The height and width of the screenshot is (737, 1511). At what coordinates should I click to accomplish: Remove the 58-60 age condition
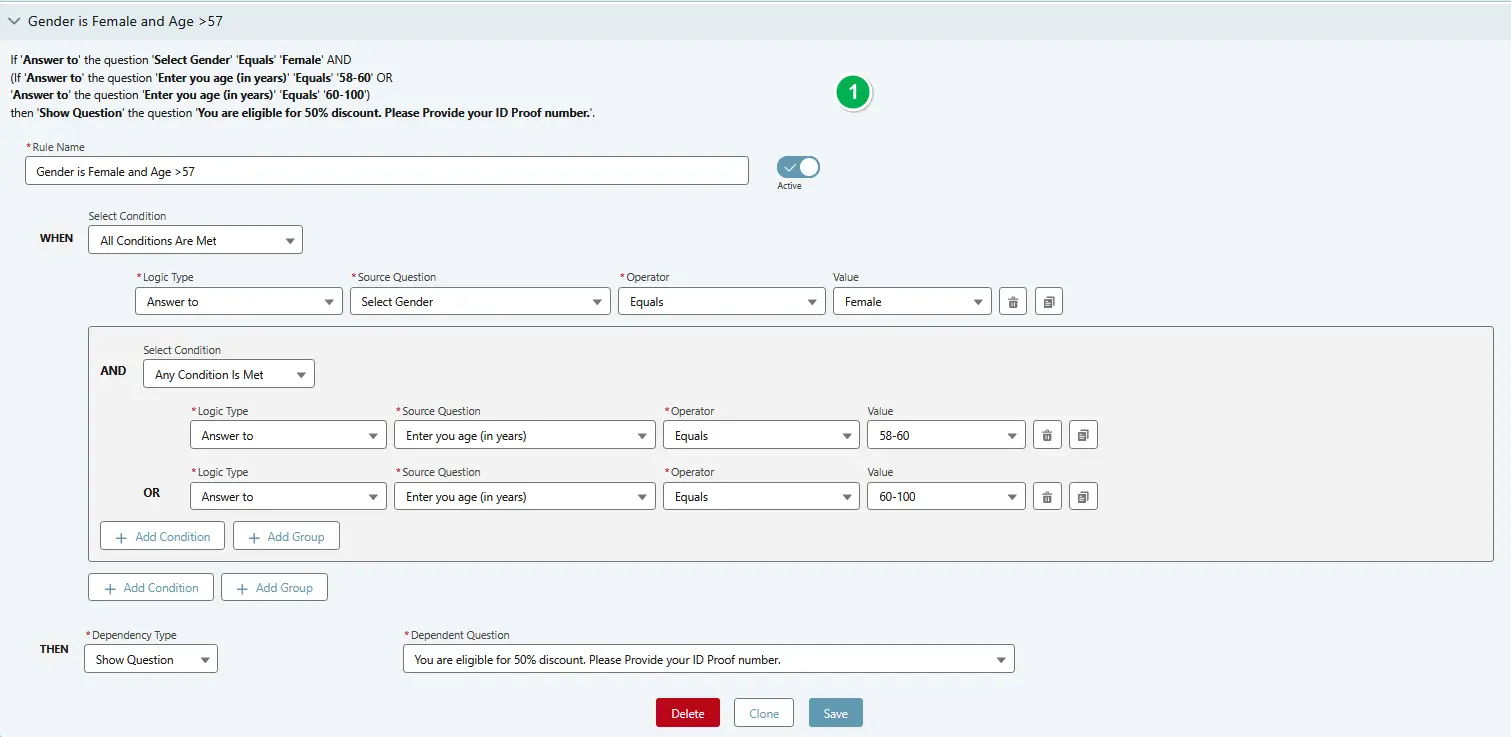click(1046, 435)
